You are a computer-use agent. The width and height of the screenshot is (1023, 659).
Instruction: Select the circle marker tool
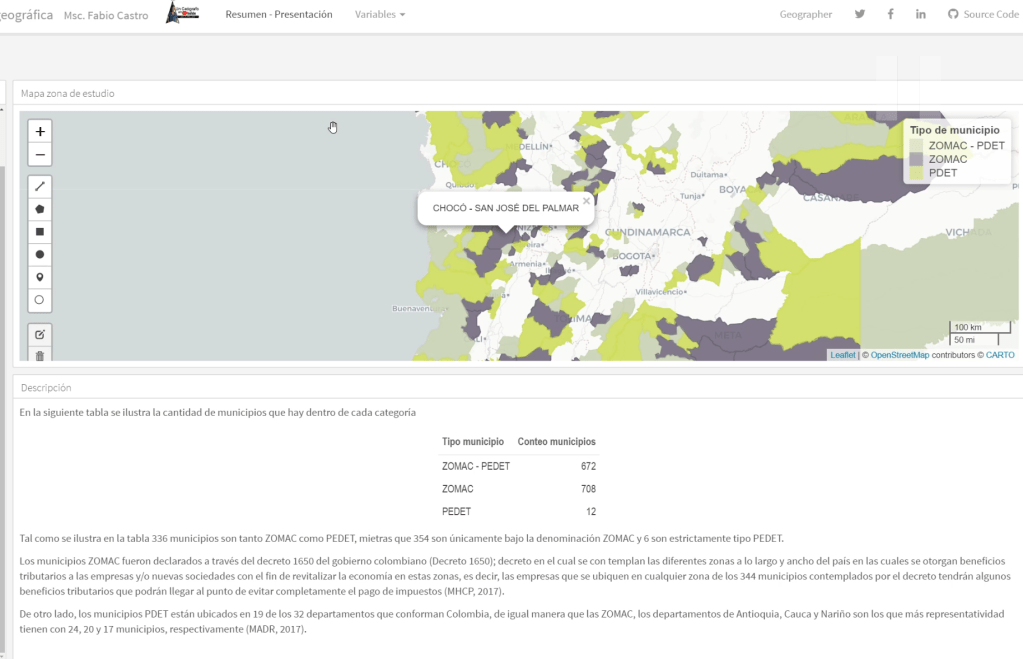point(40,300)
